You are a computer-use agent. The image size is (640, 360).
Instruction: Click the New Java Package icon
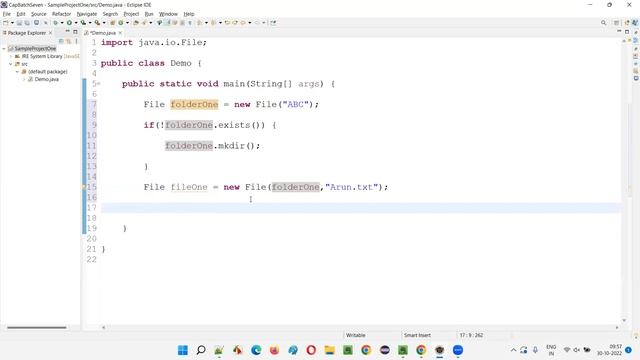[112, 23]
